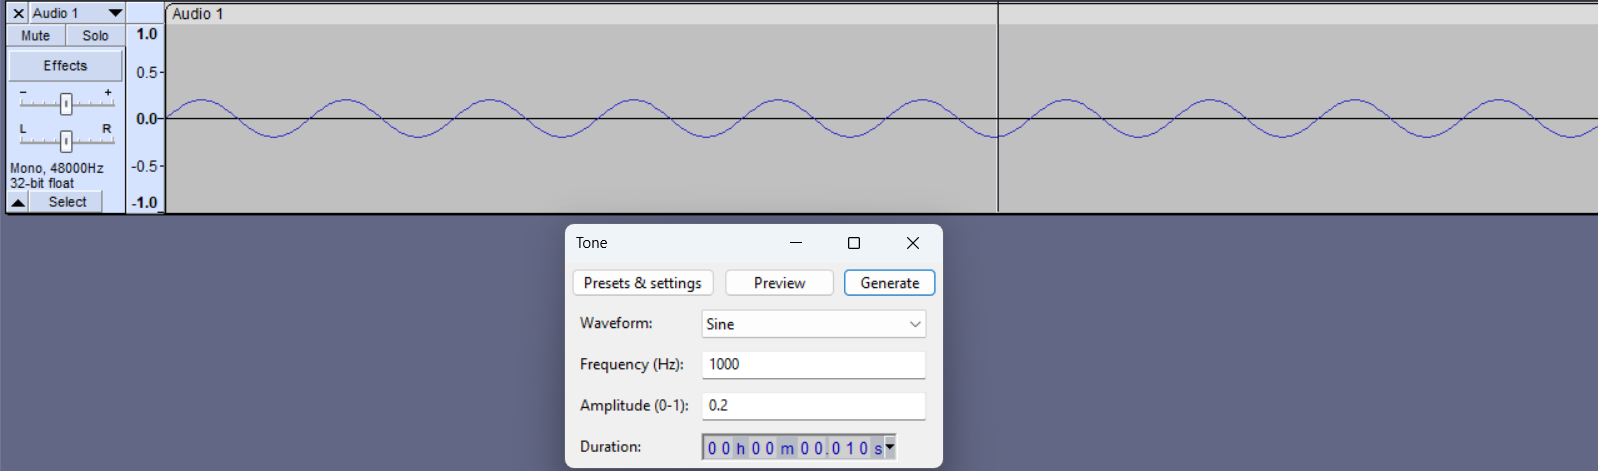Open the Waveform dropdown set to Sine
Screen dimensions: 1598x471
[814, 324]
